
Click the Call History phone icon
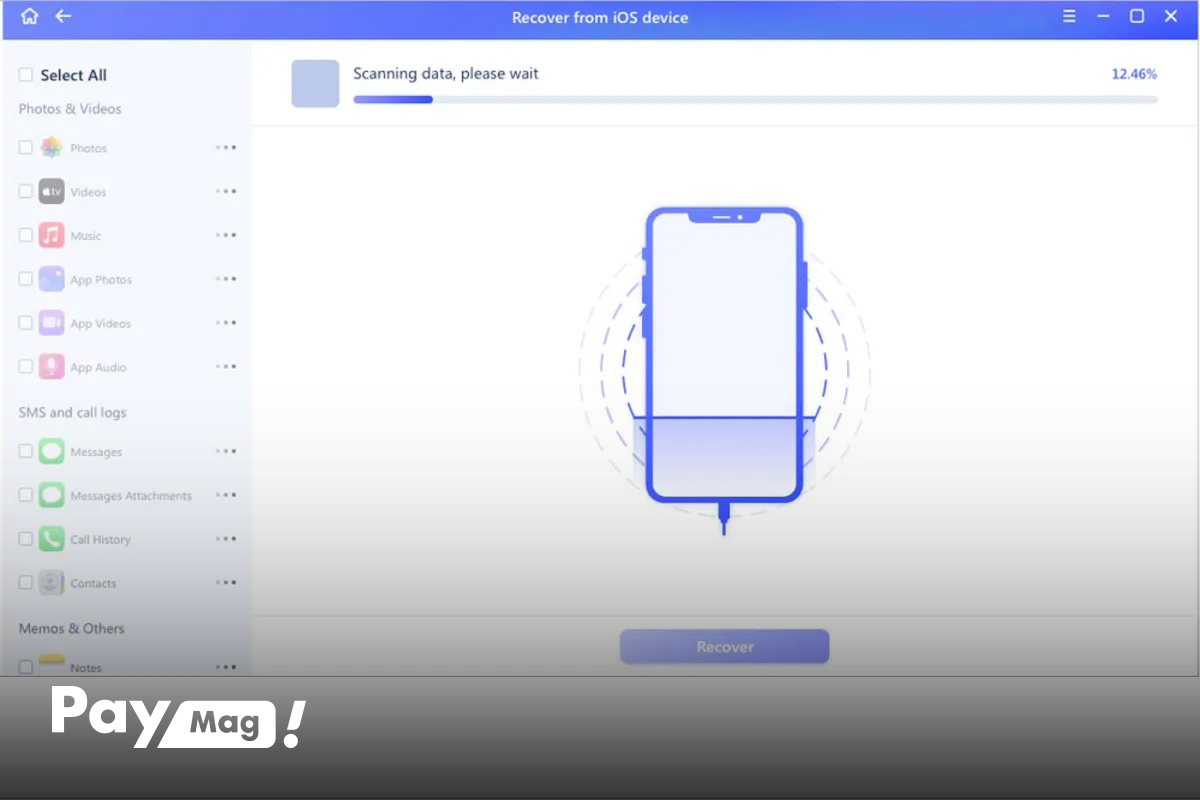click(51, 540)
